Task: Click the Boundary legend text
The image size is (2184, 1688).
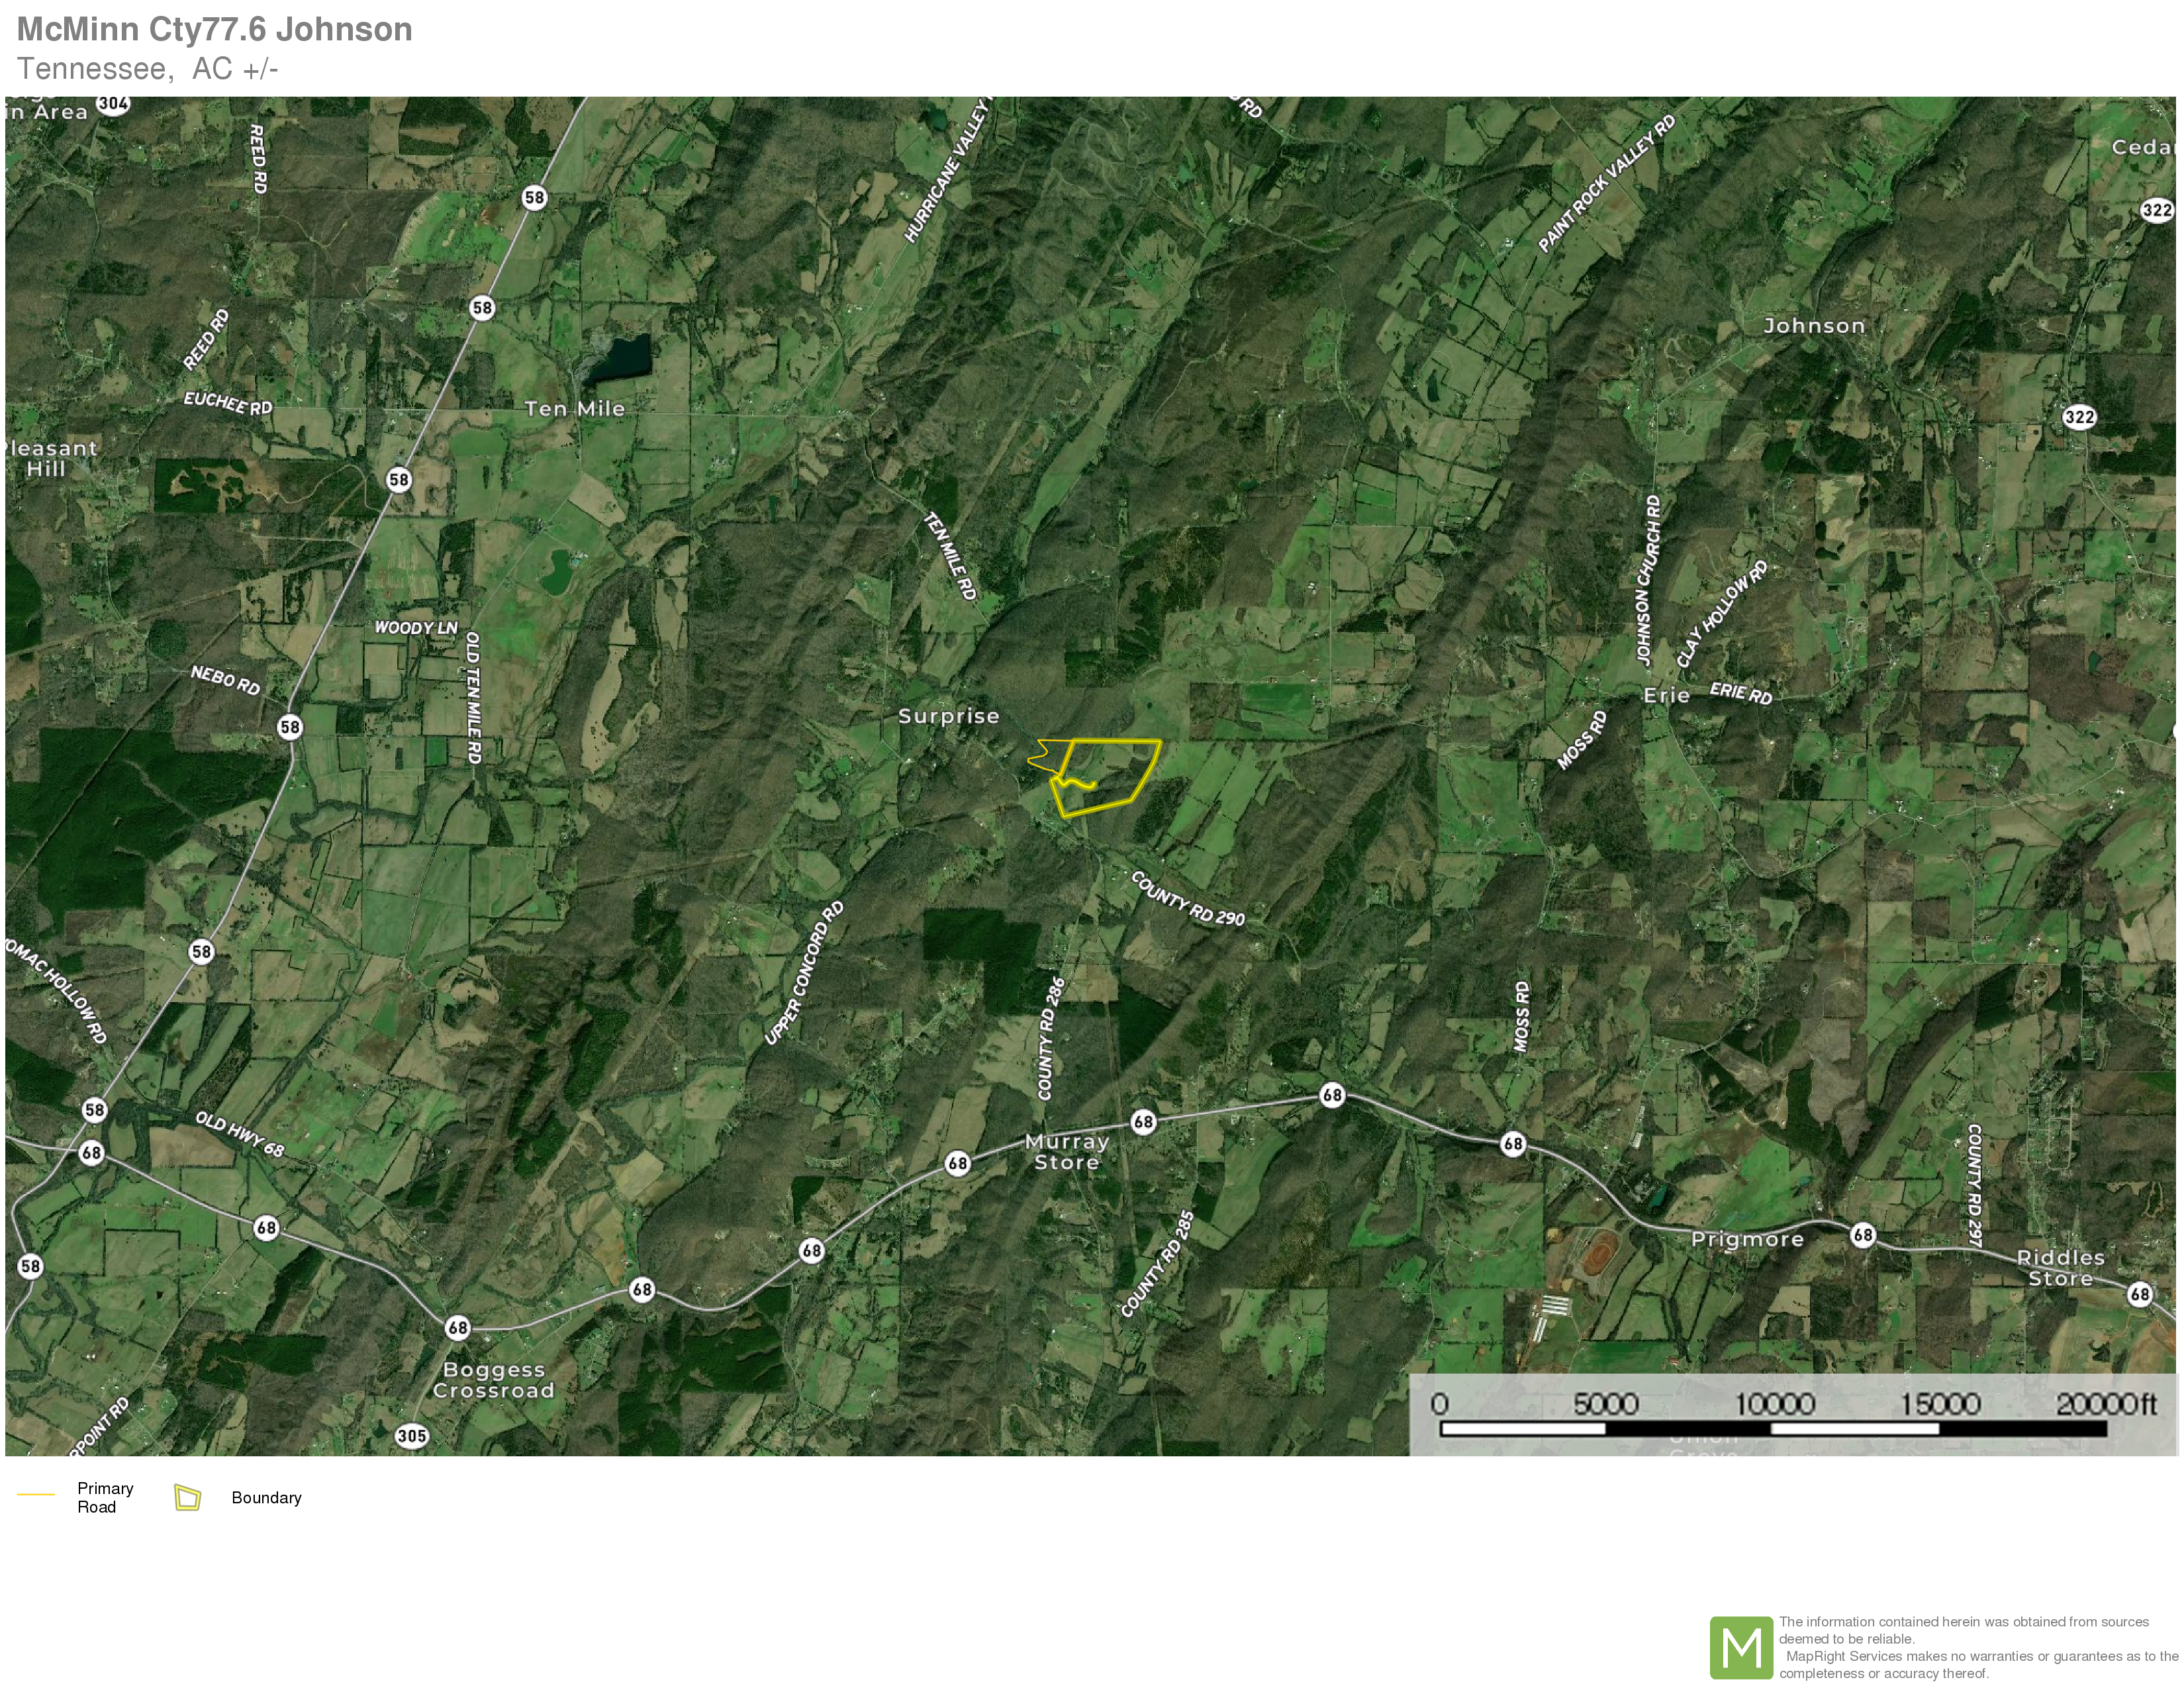Action: [266, 1498]
